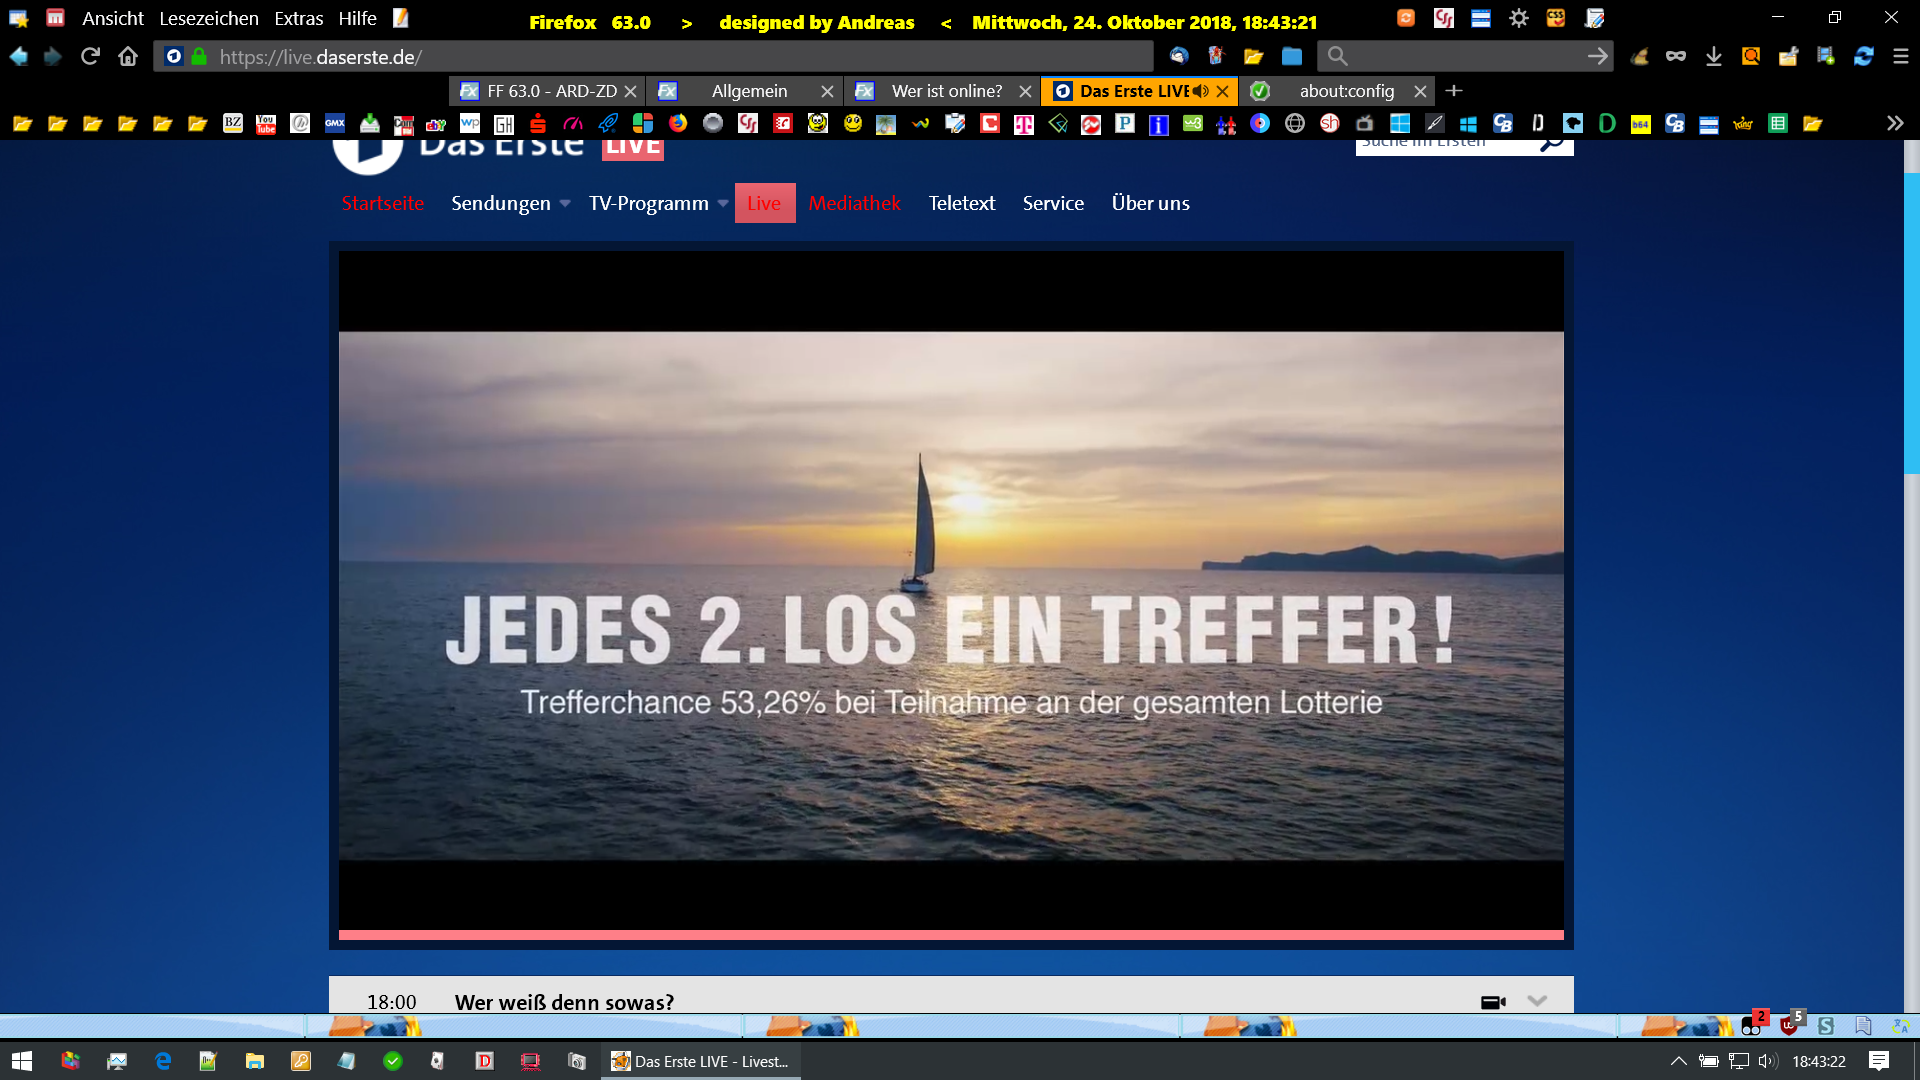Screen dimensions: 1920x1080
Task: Expand the Wer weiß denn sowas? entry chevron
Action: tap(1537, 1001)
